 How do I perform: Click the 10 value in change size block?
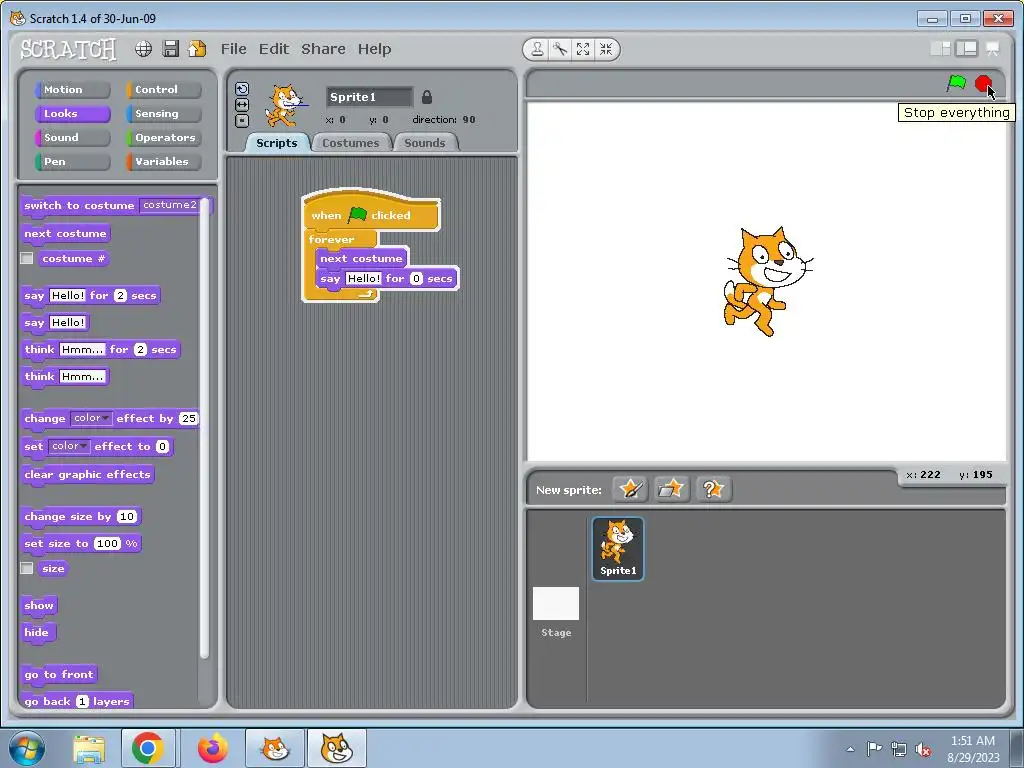coord(127,517)
